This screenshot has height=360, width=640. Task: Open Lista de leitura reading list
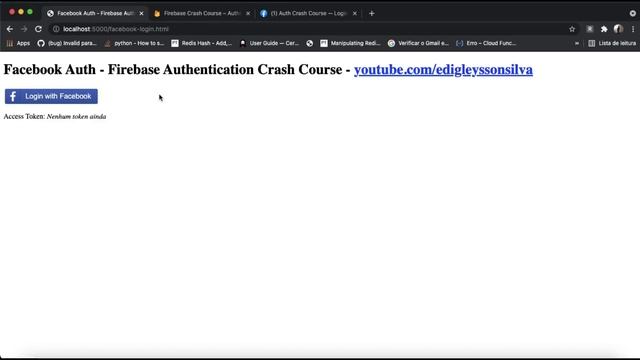(612, 43)
